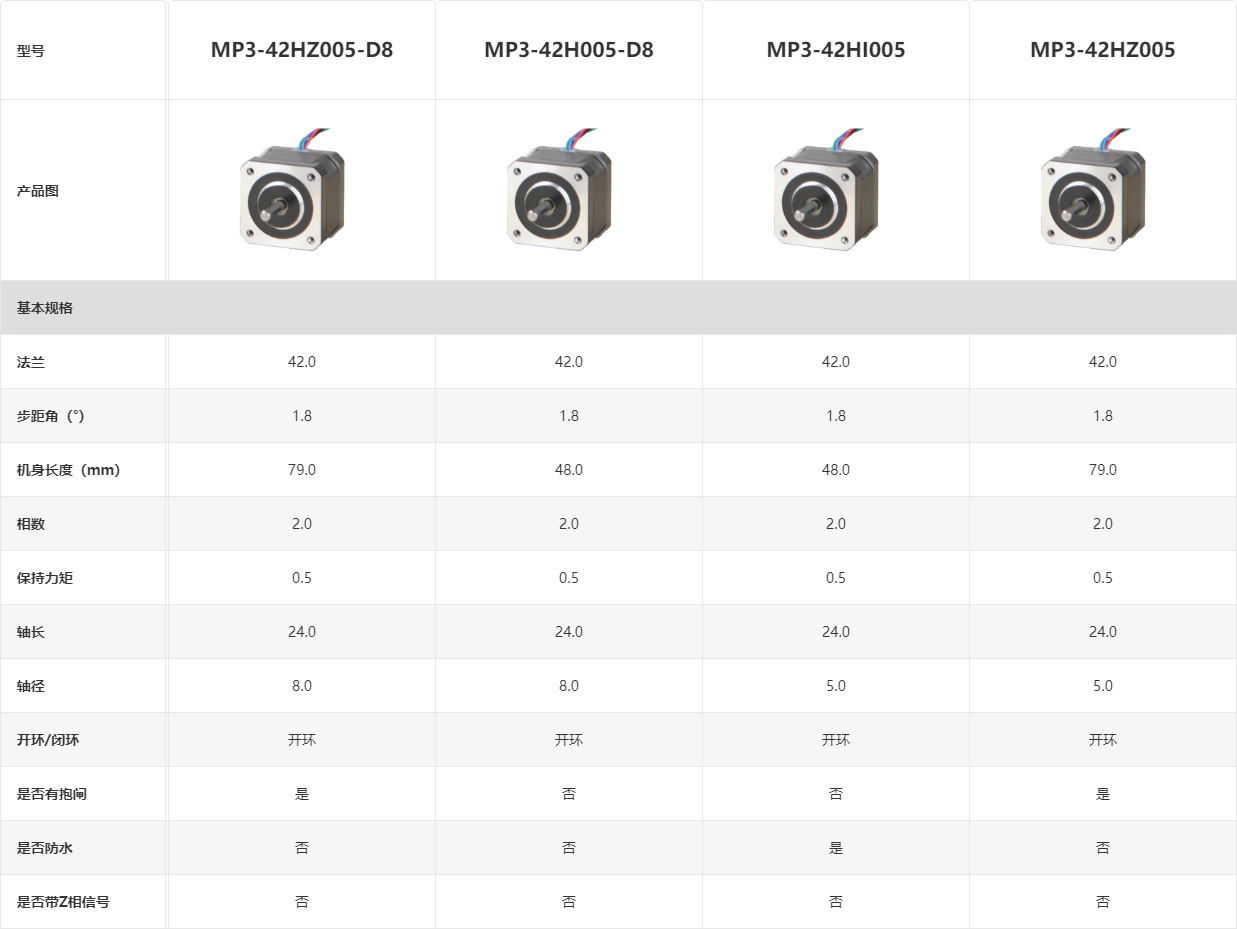
Task: Click 是否防水 value 否 for MP3-42H005-D8
Action: [x=569, y=848]
